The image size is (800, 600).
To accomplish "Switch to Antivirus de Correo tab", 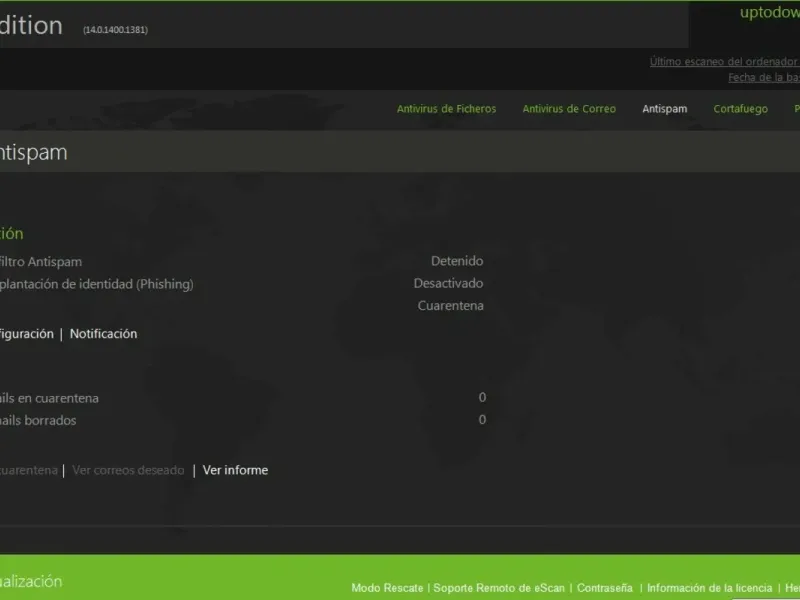I will (x=569, y=109).
